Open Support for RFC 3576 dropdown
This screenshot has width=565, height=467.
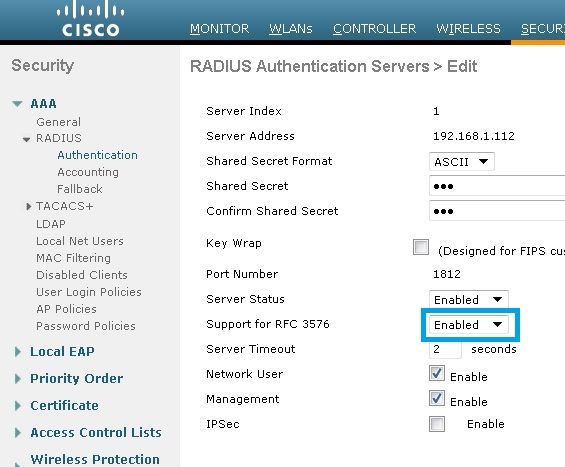468,325
